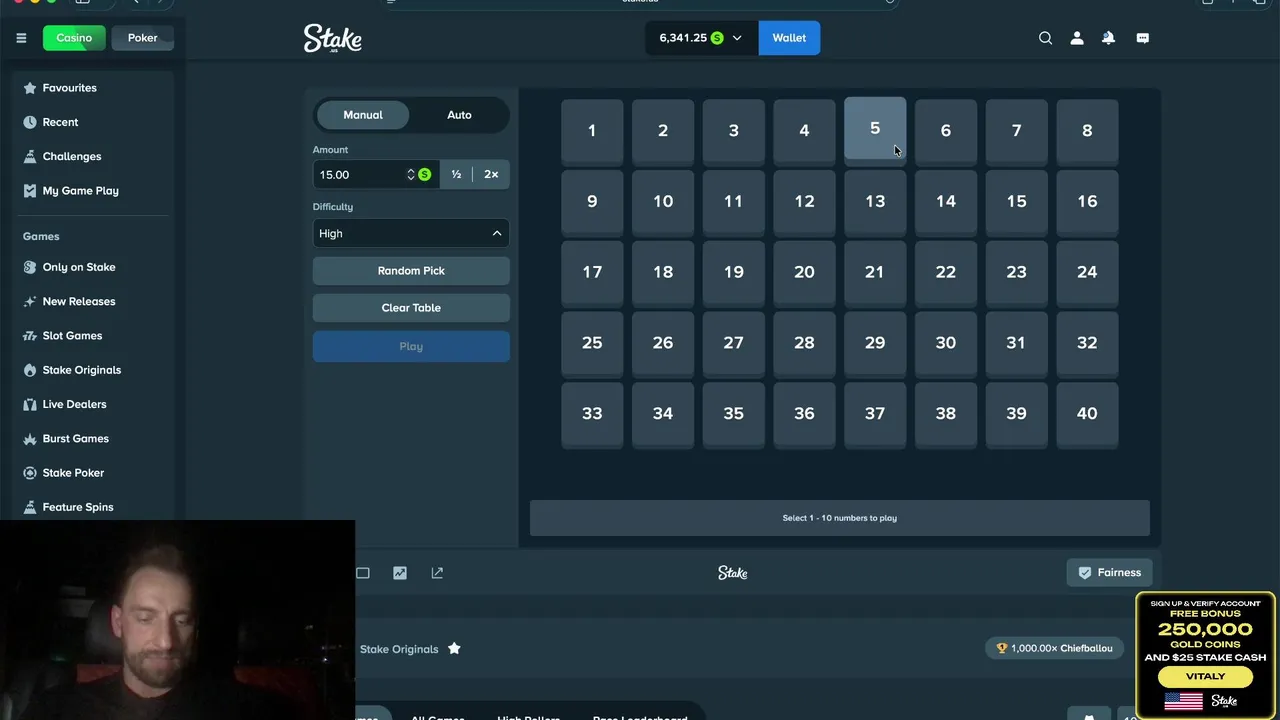Open the notifications bell icon
The width and height of the screenshot is (1280, 720).
tap(1108, 38)
